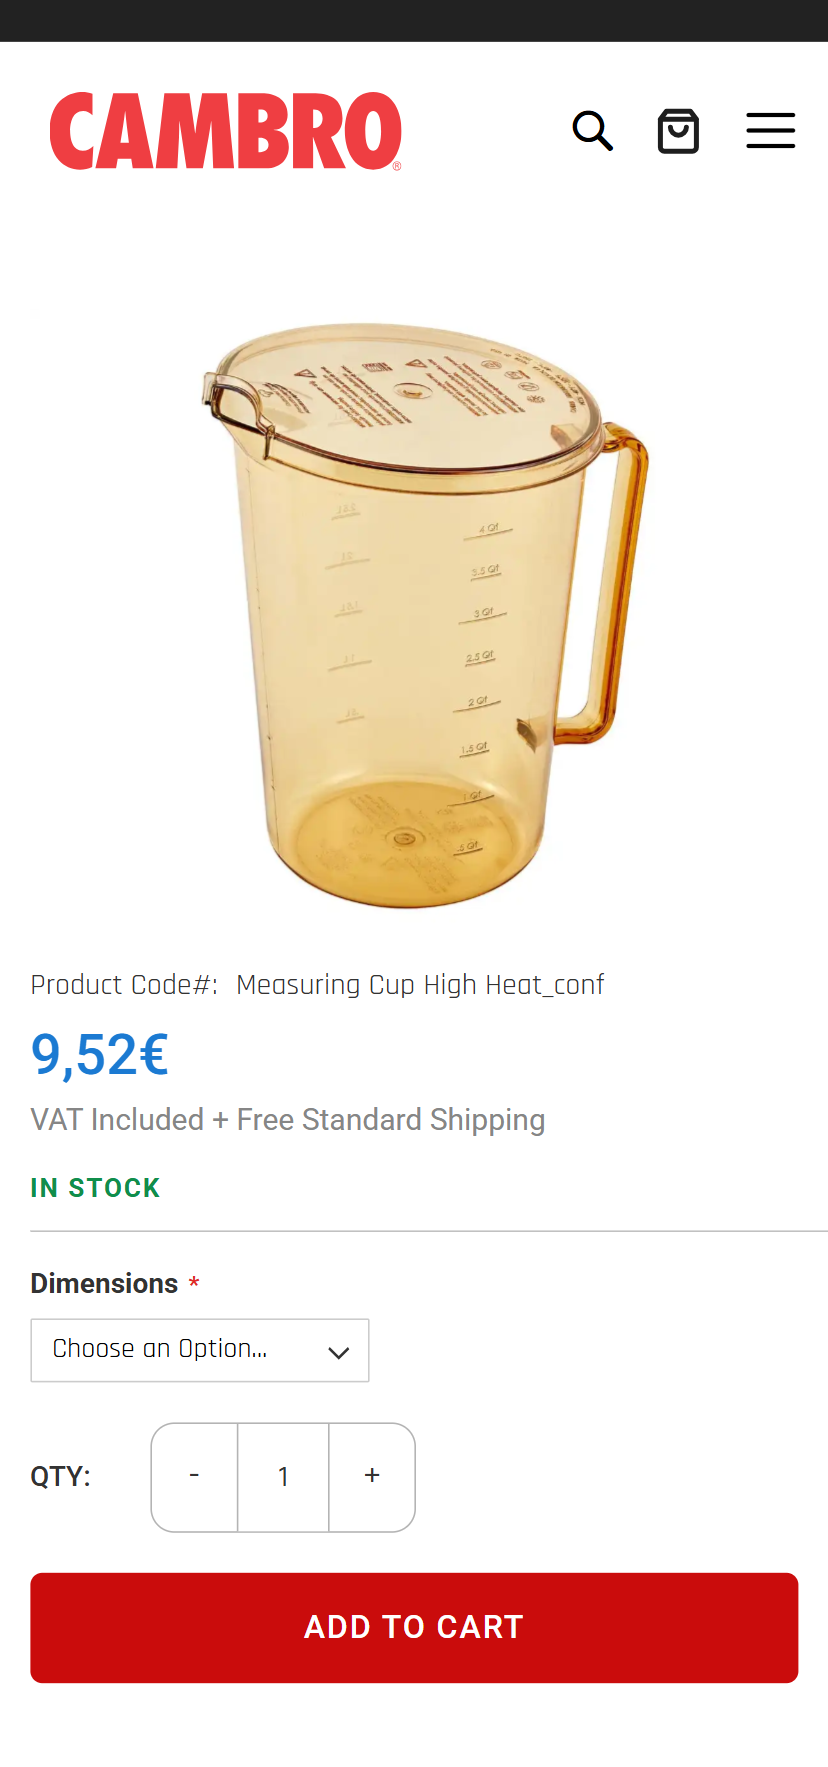Click the Cambro logo
The image size is (828, 1767).
226,131
